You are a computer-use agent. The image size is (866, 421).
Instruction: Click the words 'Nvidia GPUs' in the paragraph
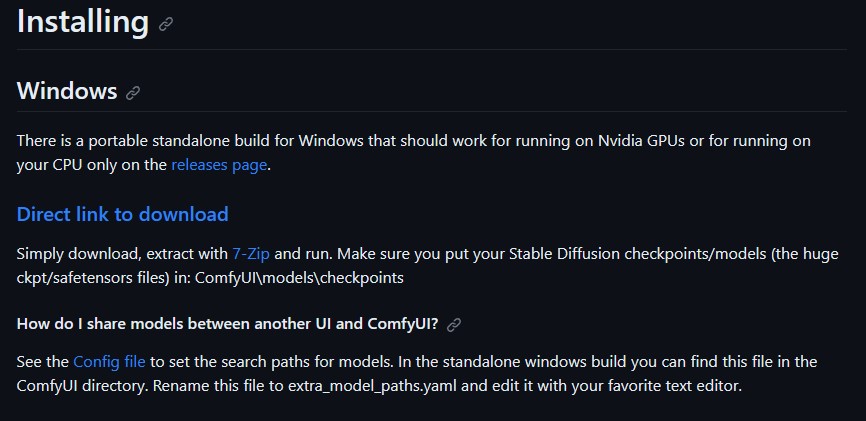pos(641,141)
